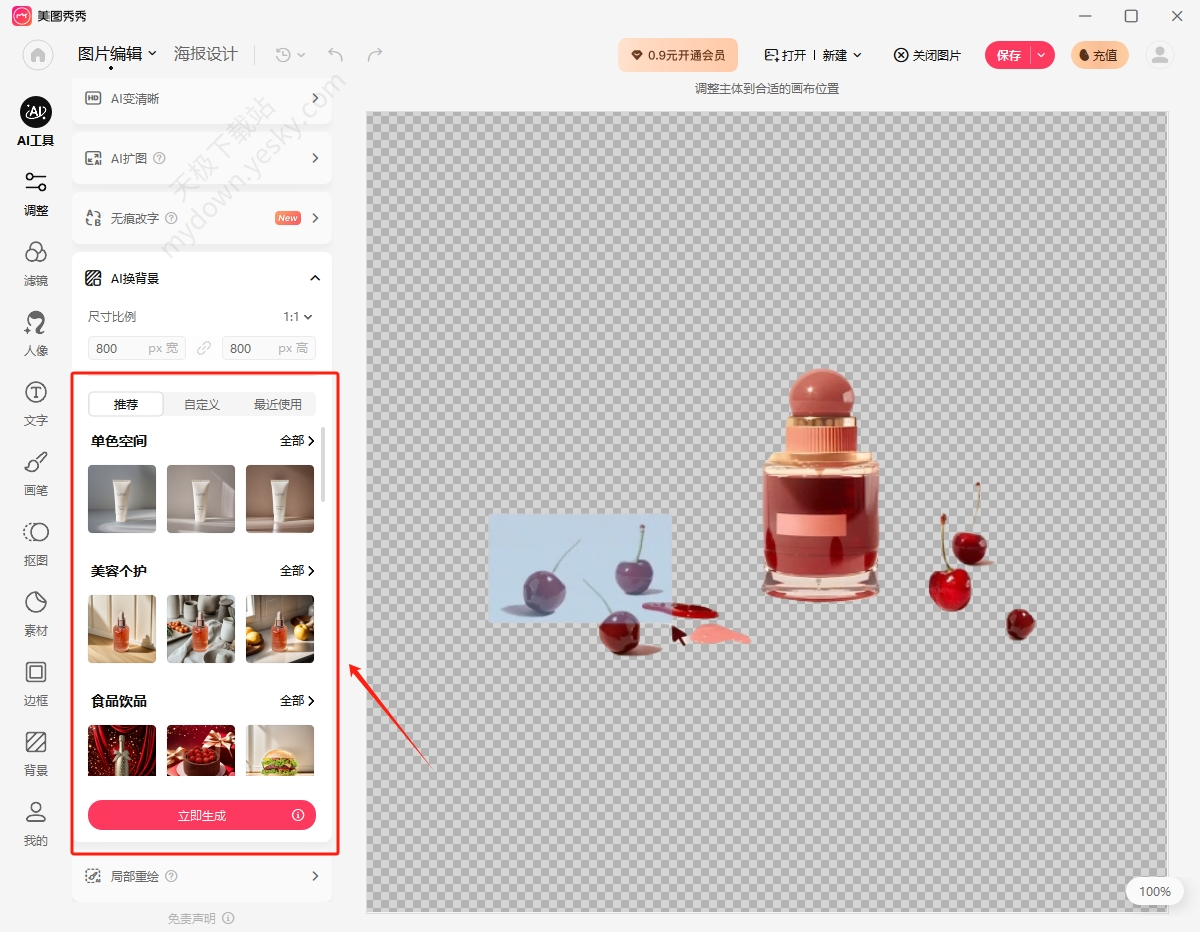Switch to the 自定义 tab
The image size is (1200, 932).
pos(202,404)
